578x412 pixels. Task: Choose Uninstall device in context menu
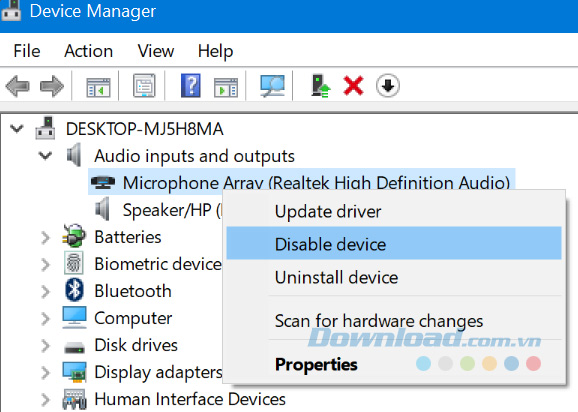click(394, 277)
